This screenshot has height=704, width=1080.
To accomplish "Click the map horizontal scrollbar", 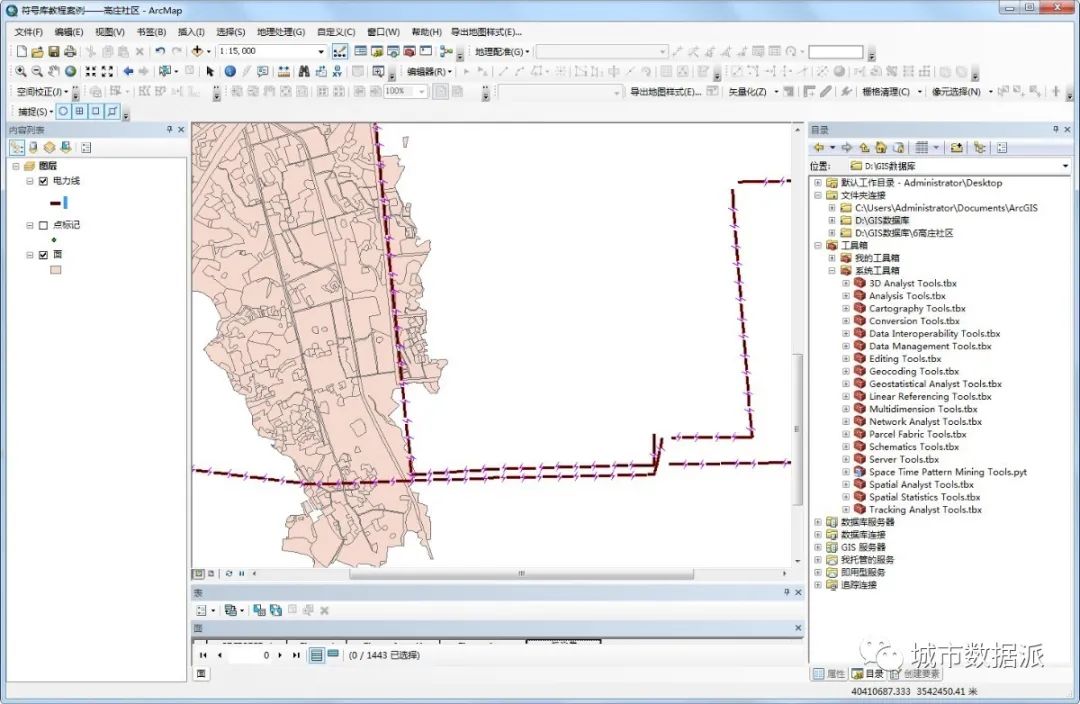I will [x=521, y=573].
